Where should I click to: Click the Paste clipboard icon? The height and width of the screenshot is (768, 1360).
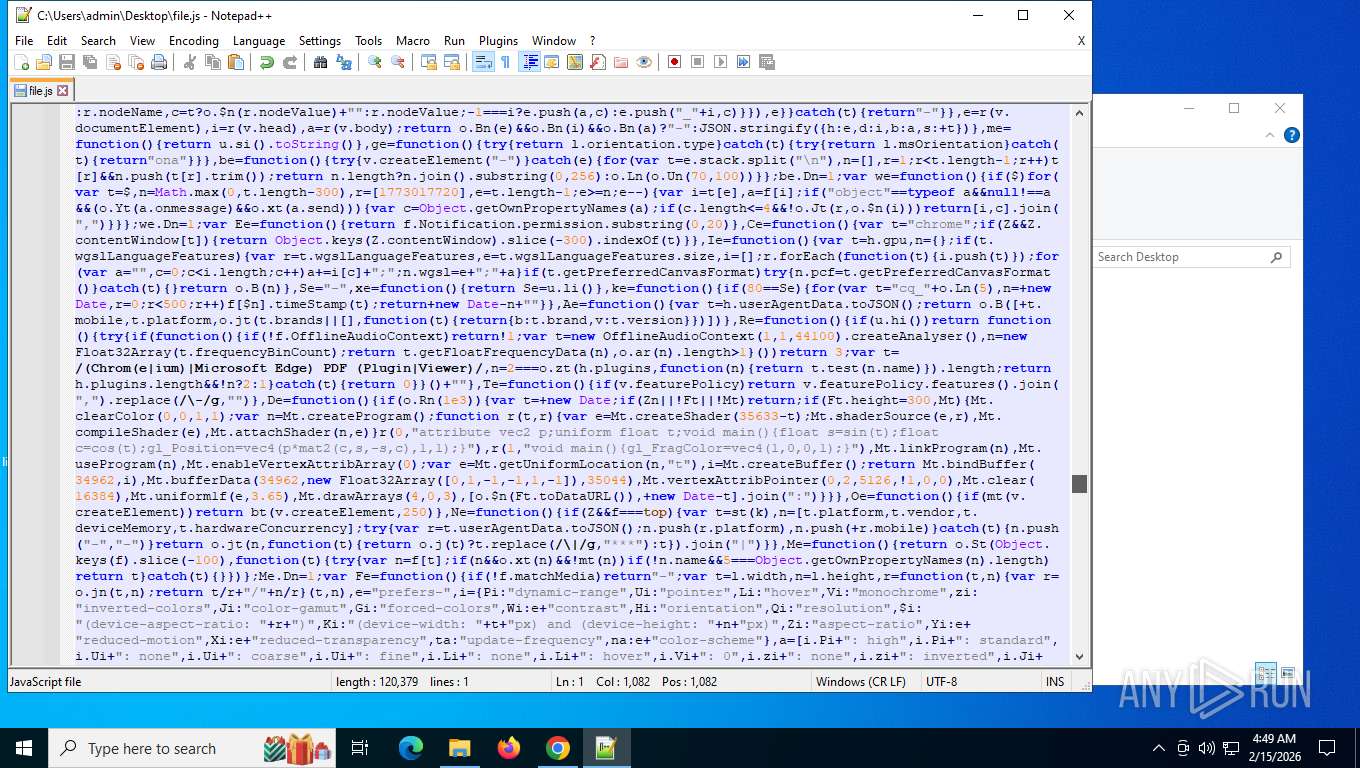pos(236,62)
